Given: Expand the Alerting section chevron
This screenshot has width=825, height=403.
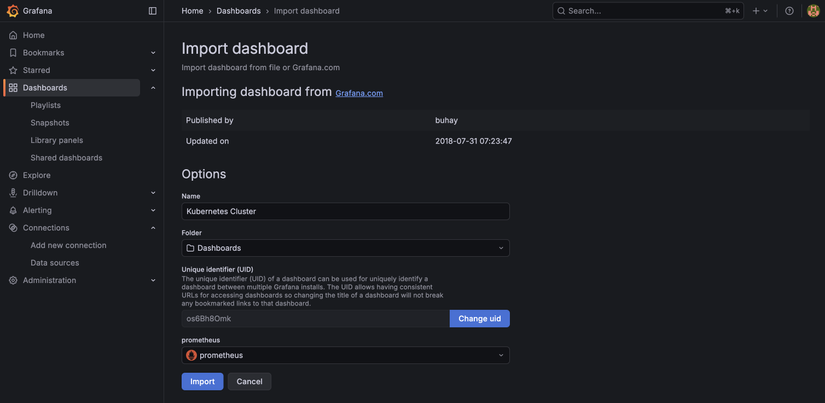Looking at the screenshot, I should 153,210.
